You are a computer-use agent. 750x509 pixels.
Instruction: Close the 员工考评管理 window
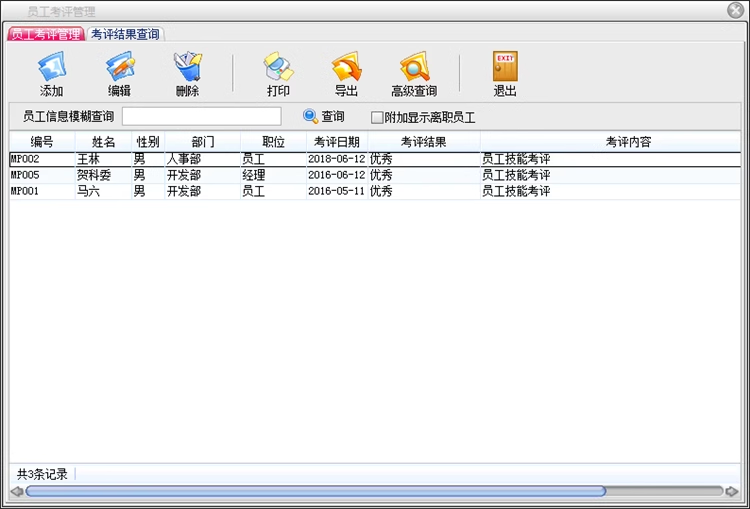735,10
